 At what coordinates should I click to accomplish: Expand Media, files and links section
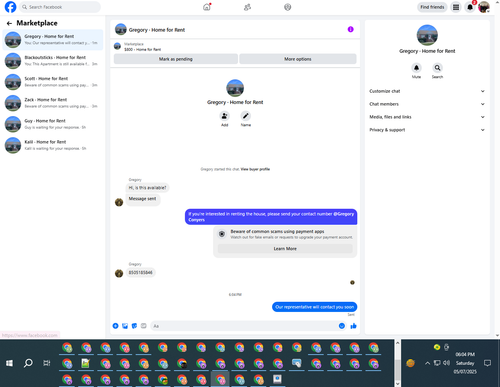[427, 117]
